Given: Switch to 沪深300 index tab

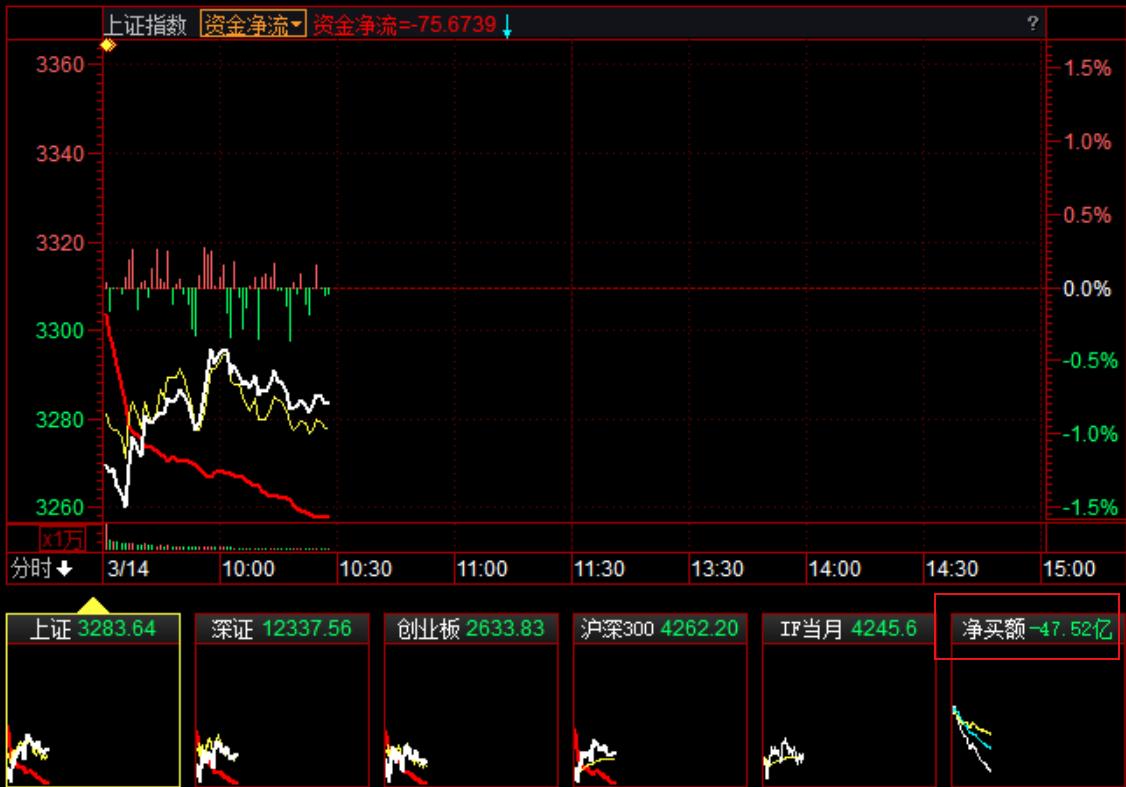Looking at the screenshot, I should (659, 629).
